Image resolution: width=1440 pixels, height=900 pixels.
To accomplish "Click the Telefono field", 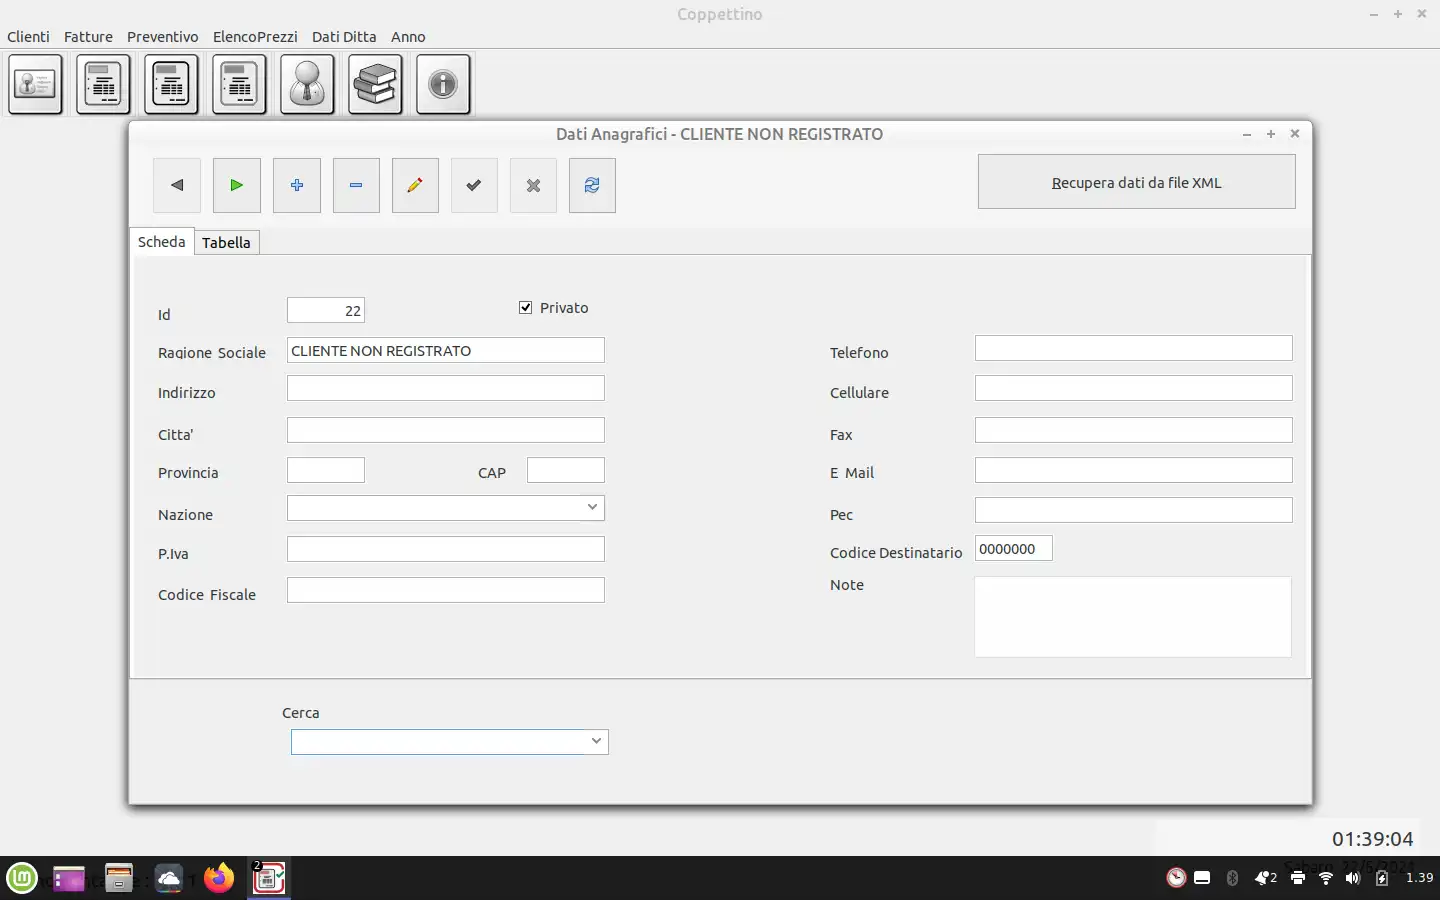I will pos(1134,348).
